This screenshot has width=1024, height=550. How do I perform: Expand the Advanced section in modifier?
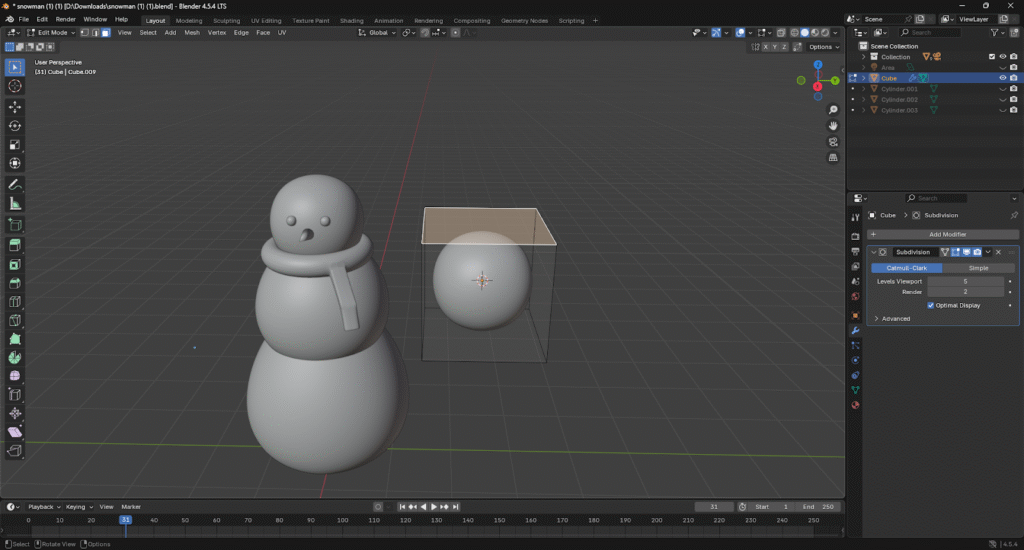[895, 318]
